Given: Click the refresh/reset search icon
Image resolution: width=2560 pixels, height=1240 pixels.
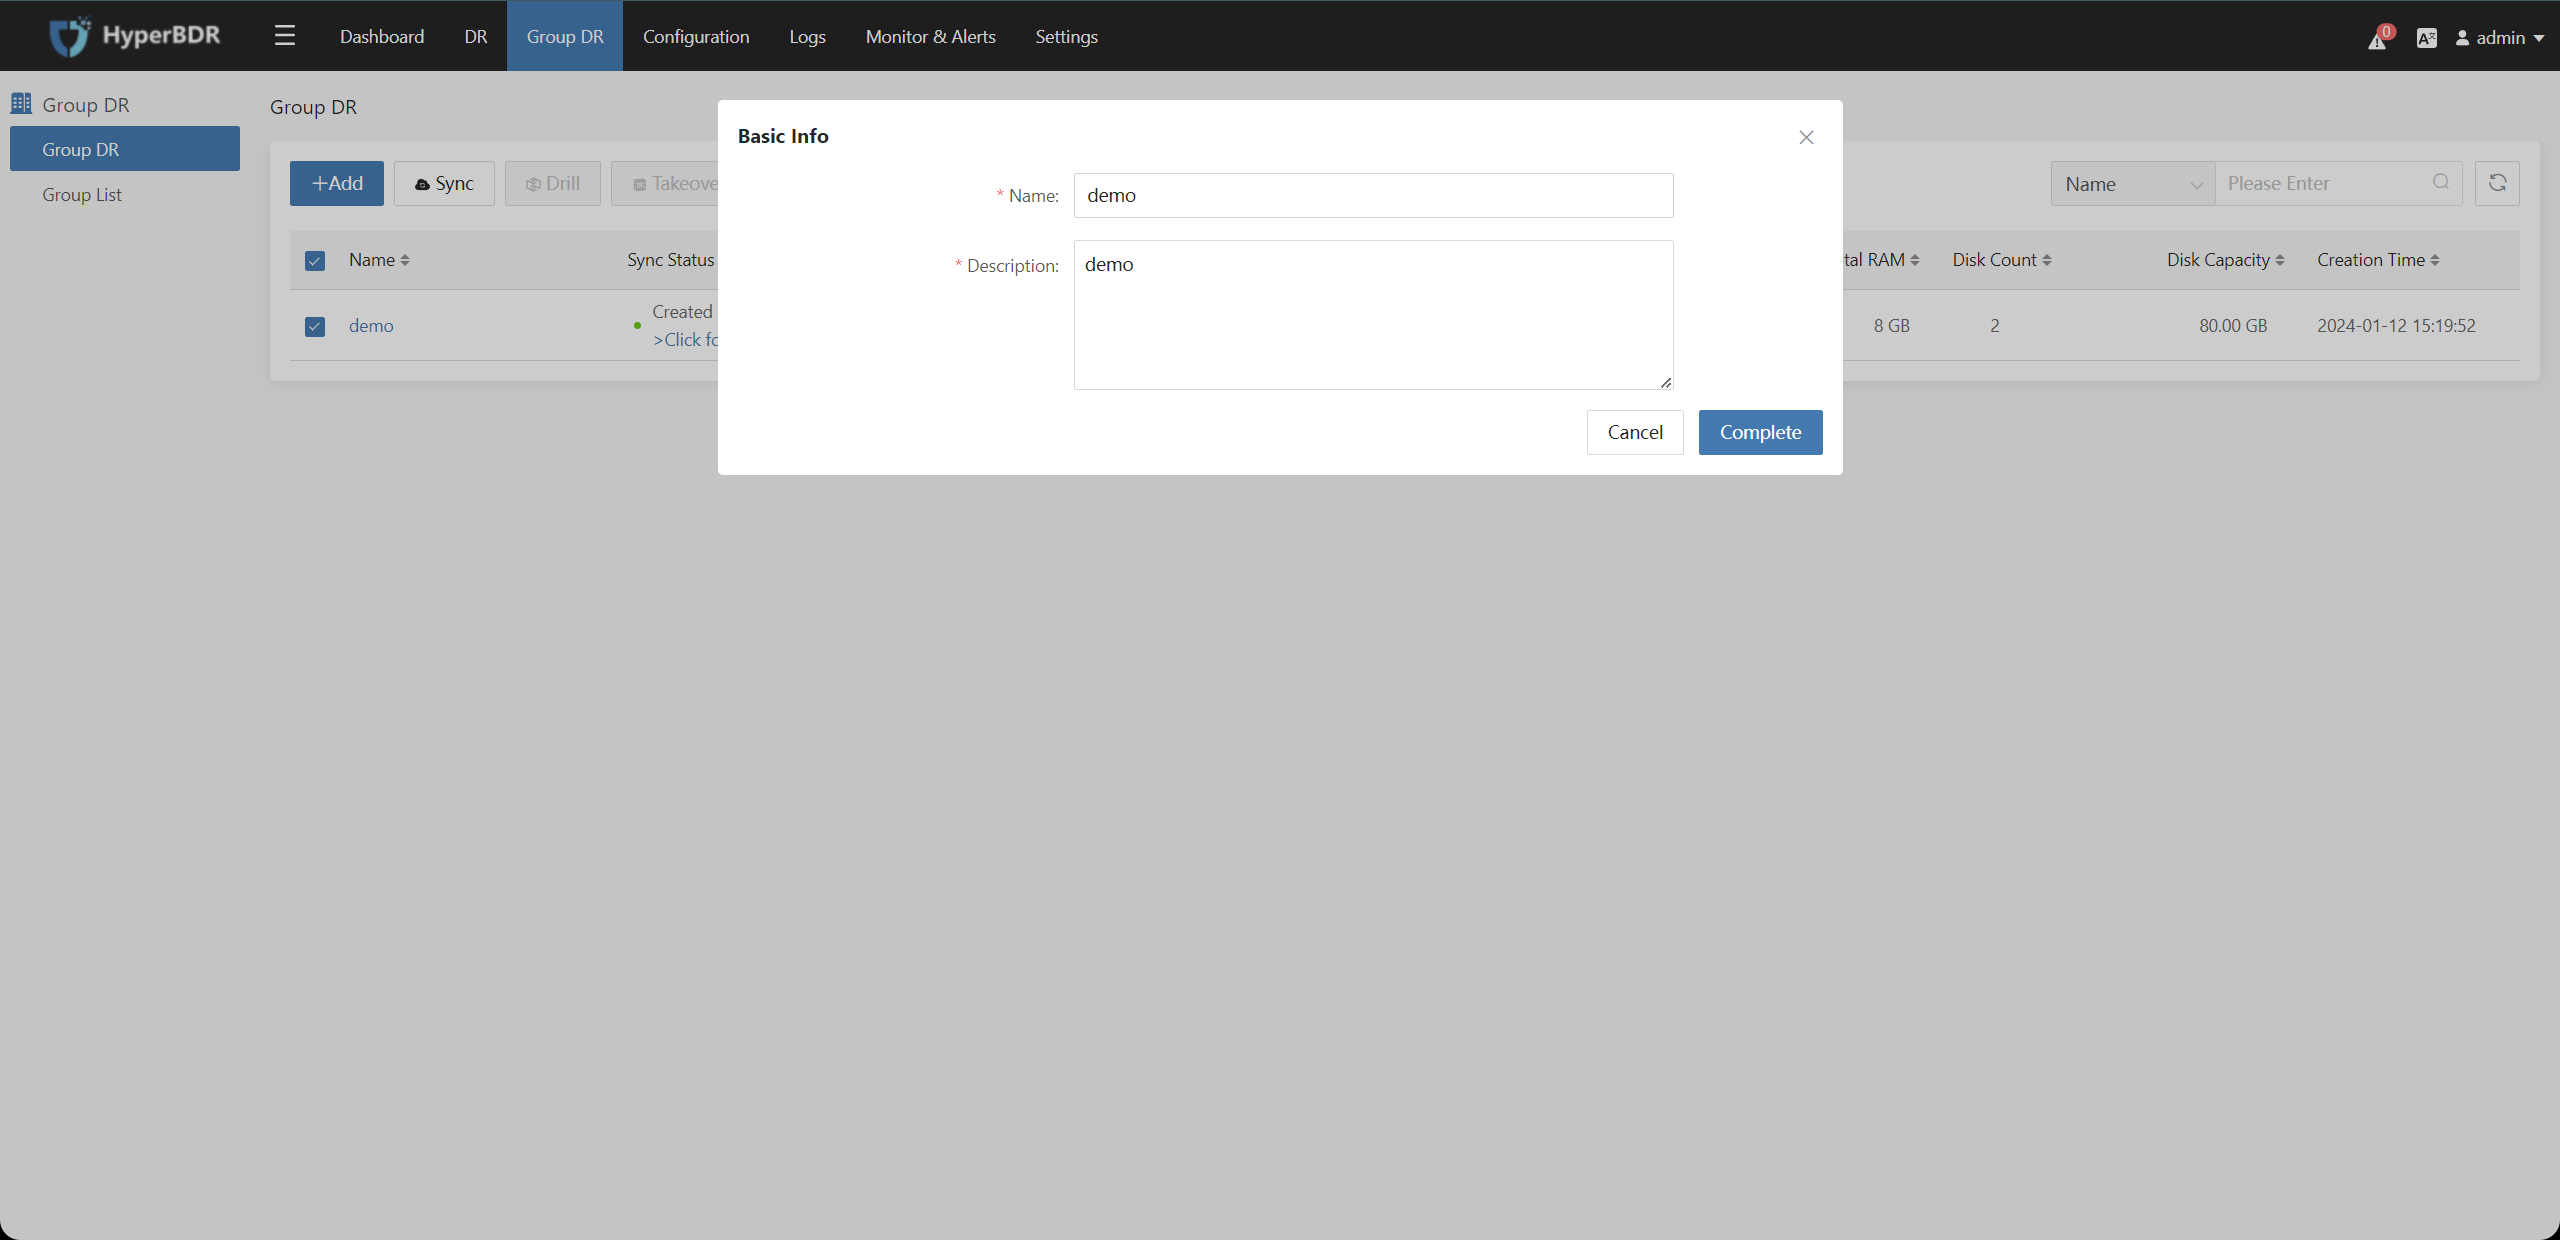Looking at the screenshot, I should pyautogui.click(x=2498, y=183).
